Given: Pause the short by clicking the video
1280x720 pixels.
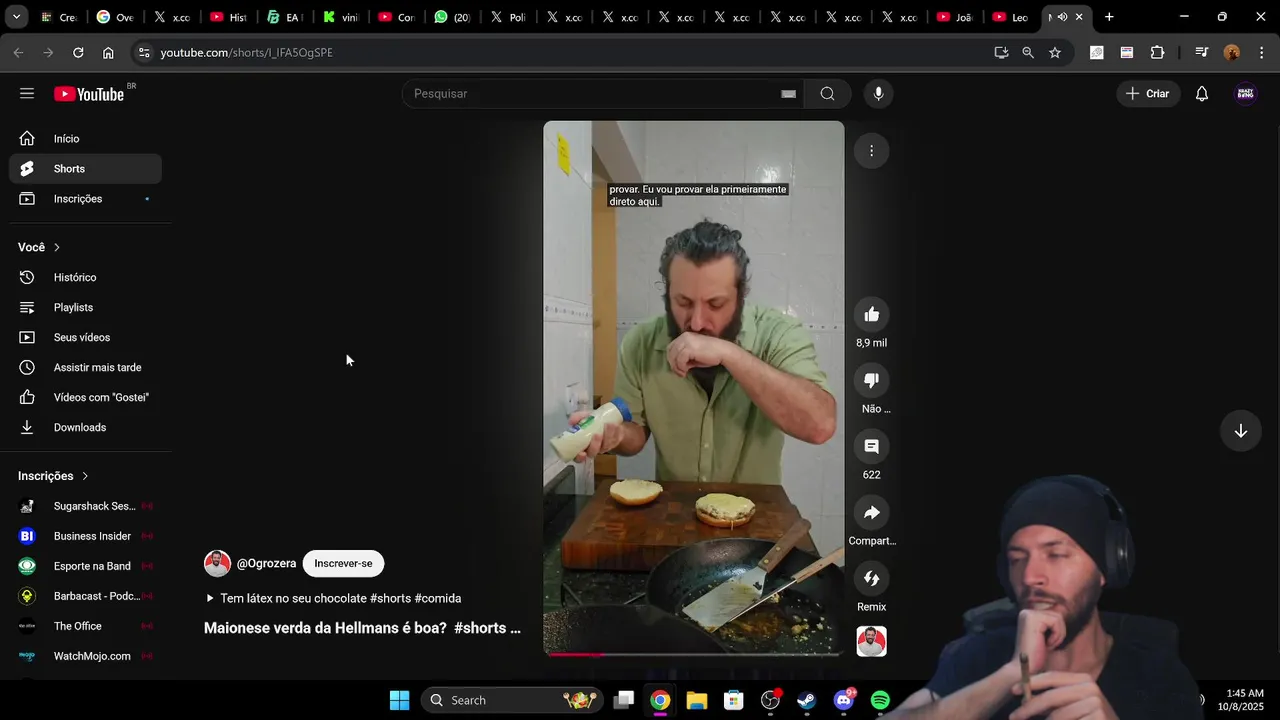Looking at the screenshot, I should [x=694, y=388].
